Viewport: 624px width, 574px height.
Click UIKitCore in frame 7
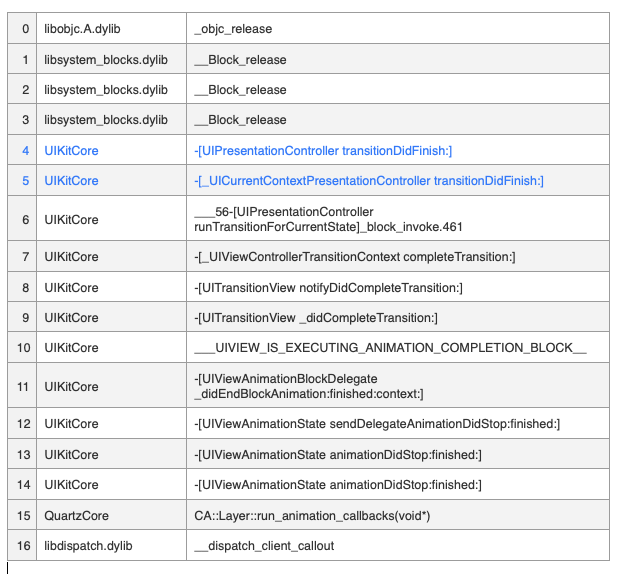(71, 257)
